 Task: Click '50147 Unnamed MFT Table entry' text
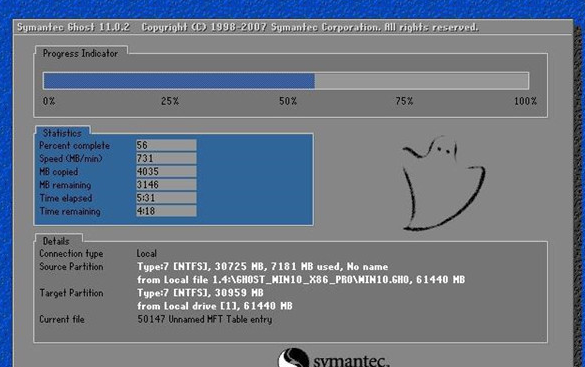(205, 319)
